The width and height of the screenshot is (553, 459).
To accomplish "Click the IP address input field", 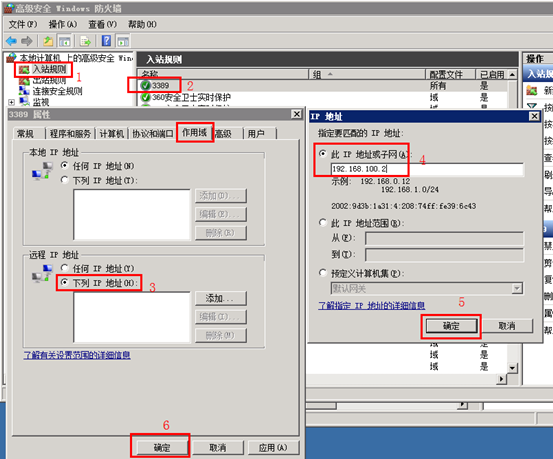I will pos(427,169).
